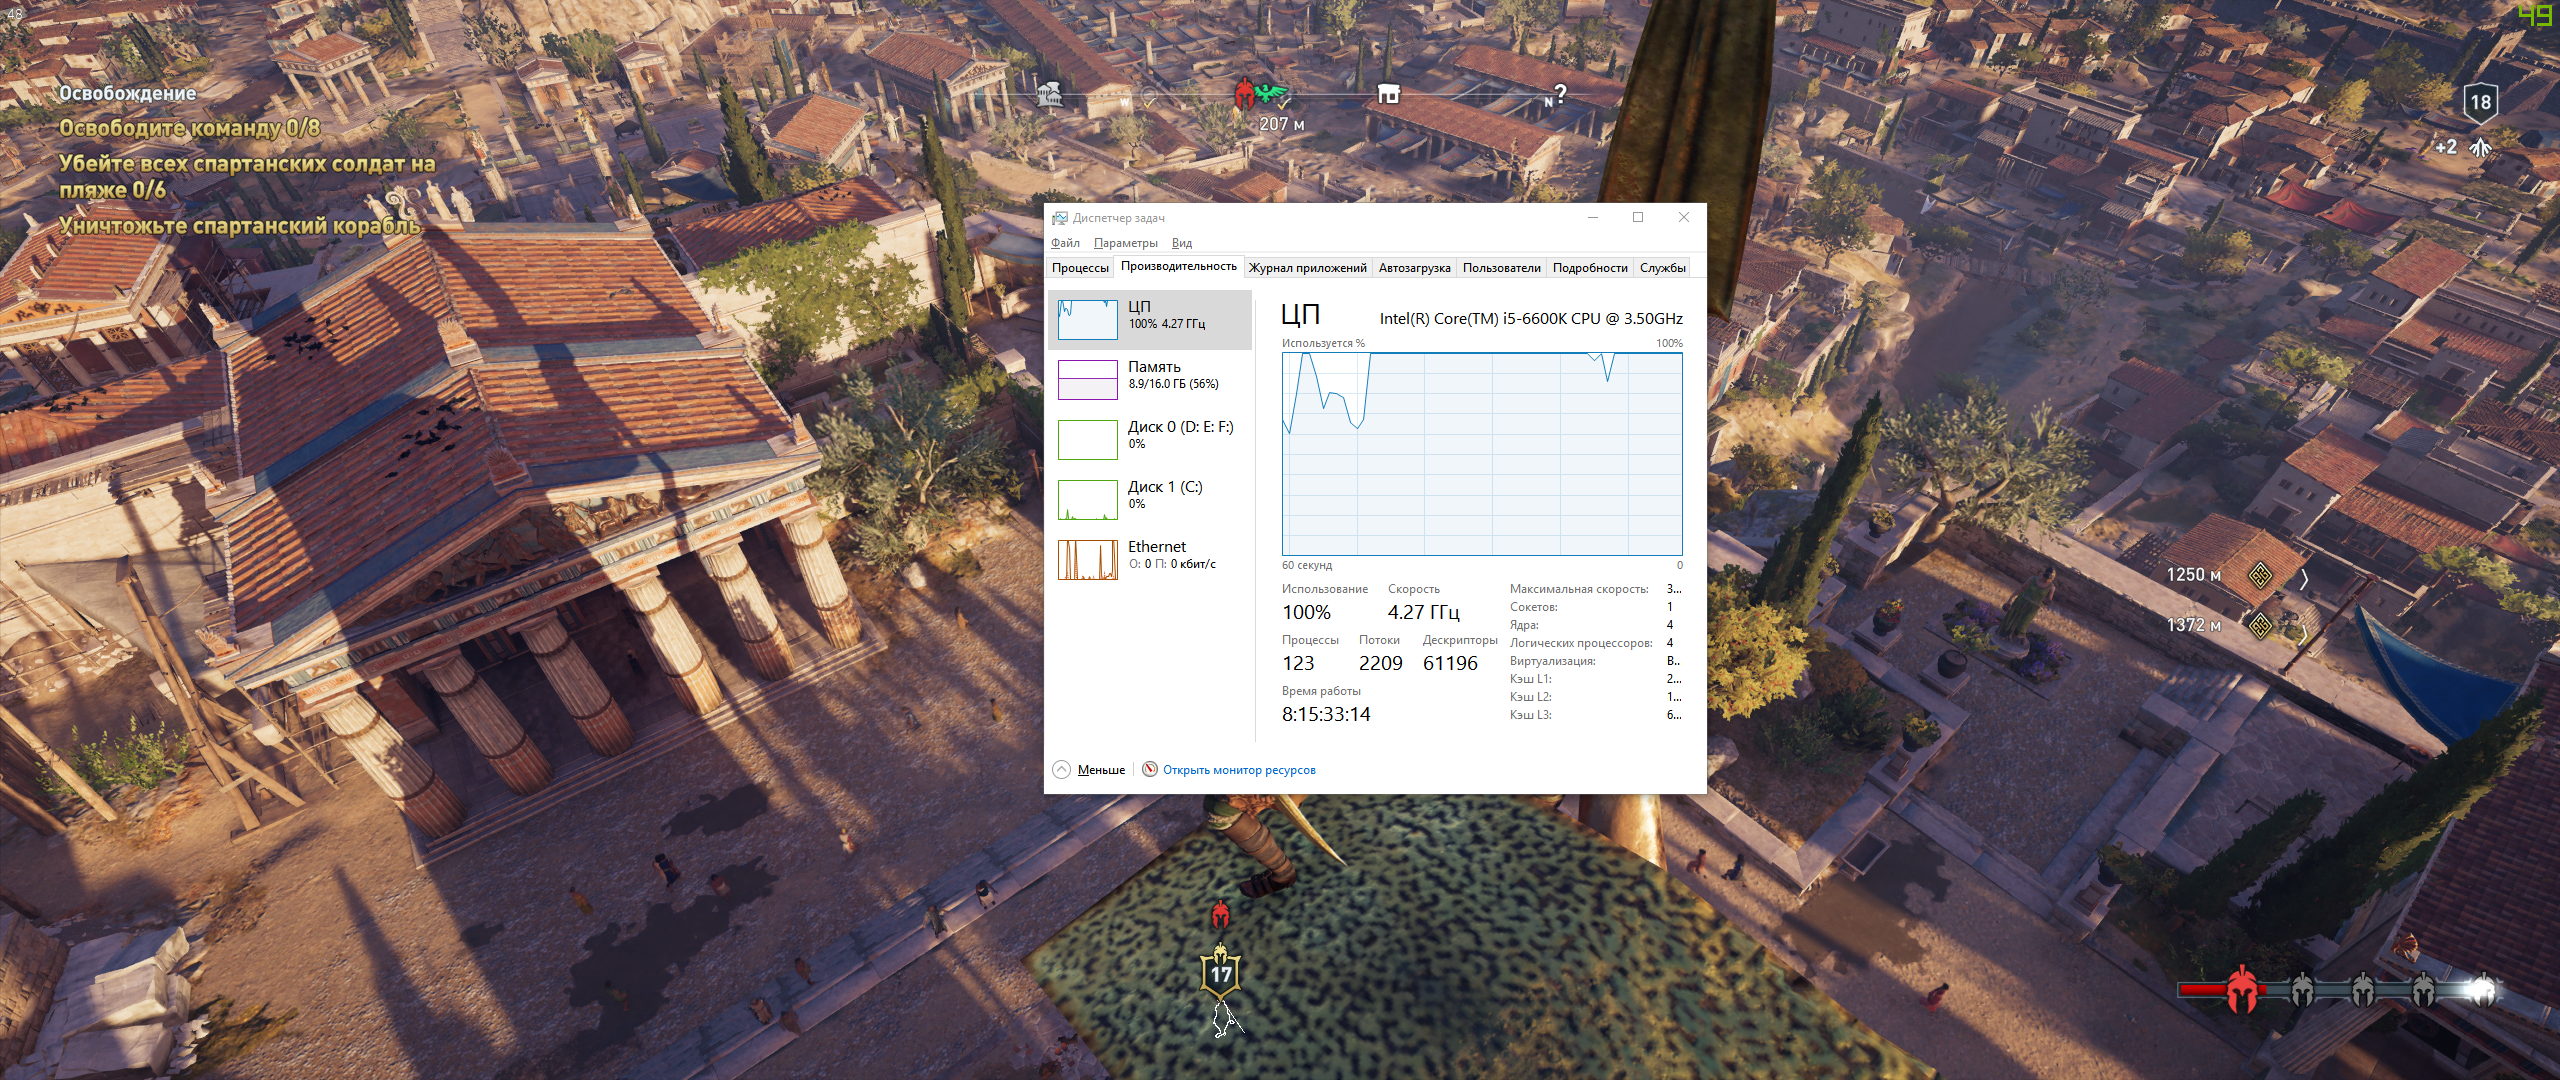Image resolution: width=2560 pixels, height=1080 pixels.
Task: Click the CPU usage graph area
Action: 1482,453
